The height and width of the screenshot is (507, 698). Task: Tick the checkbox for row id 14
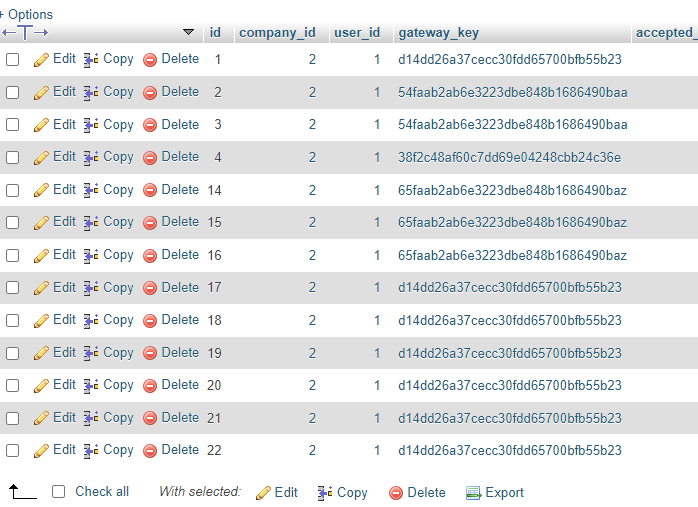point(12,190)
